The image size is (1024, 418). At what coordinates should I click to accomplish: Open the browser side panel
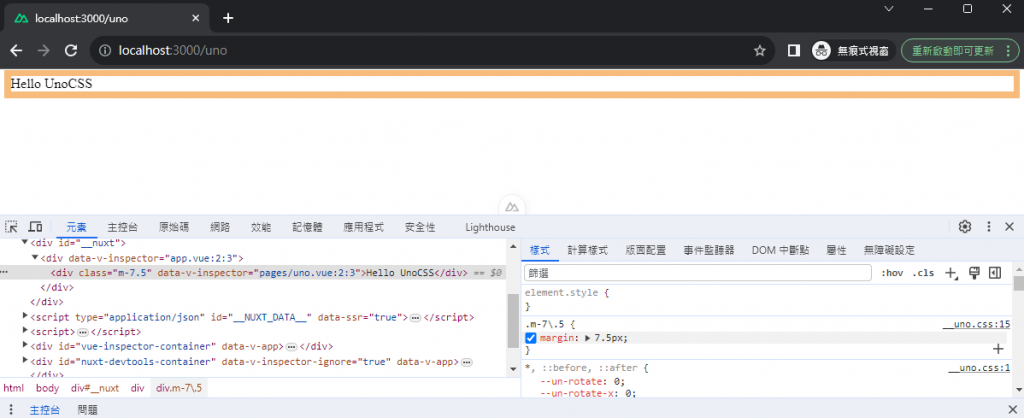click(x=794, y=50)
